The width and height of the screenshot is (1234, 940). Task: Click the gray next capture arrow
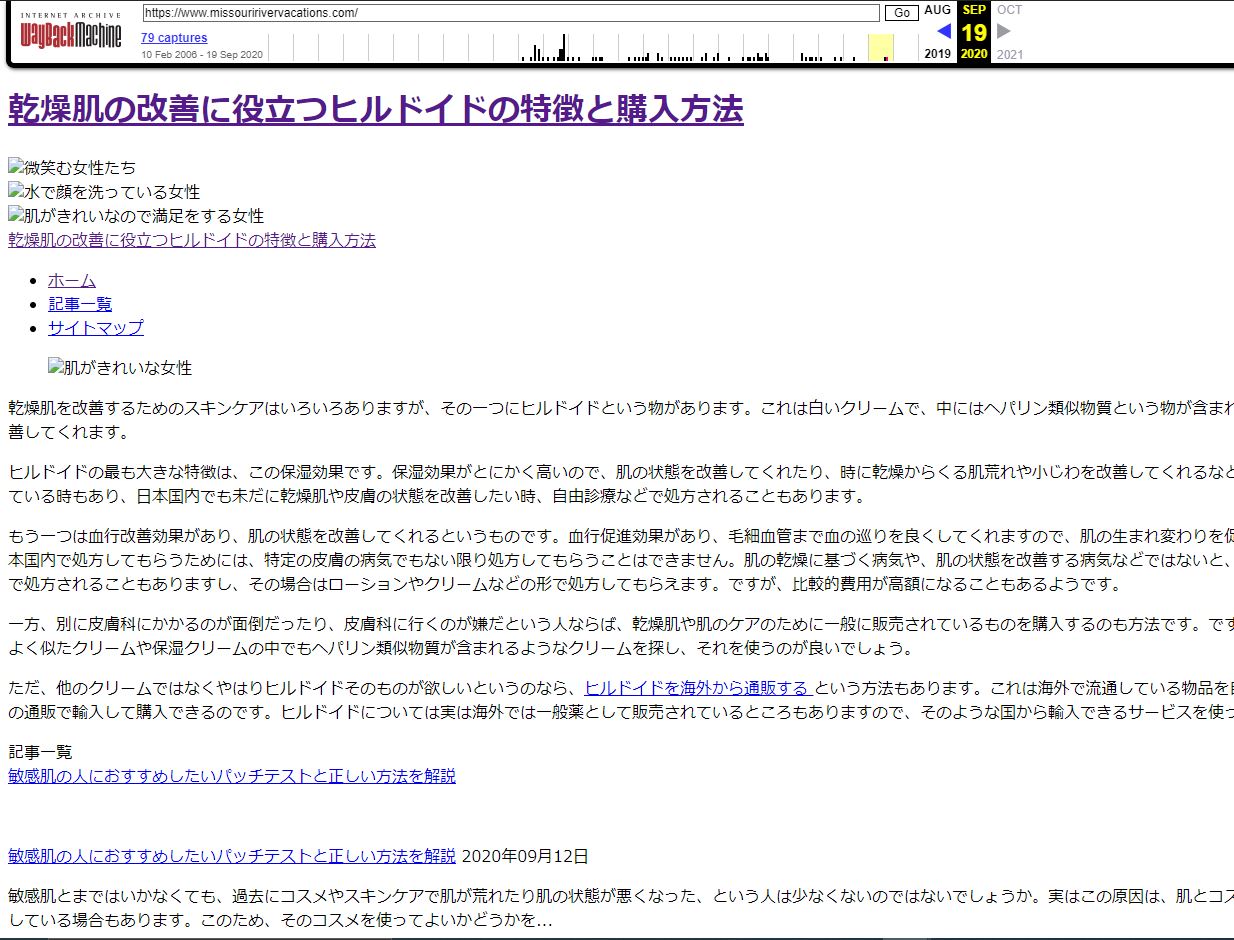click(x=1004, y=31)
